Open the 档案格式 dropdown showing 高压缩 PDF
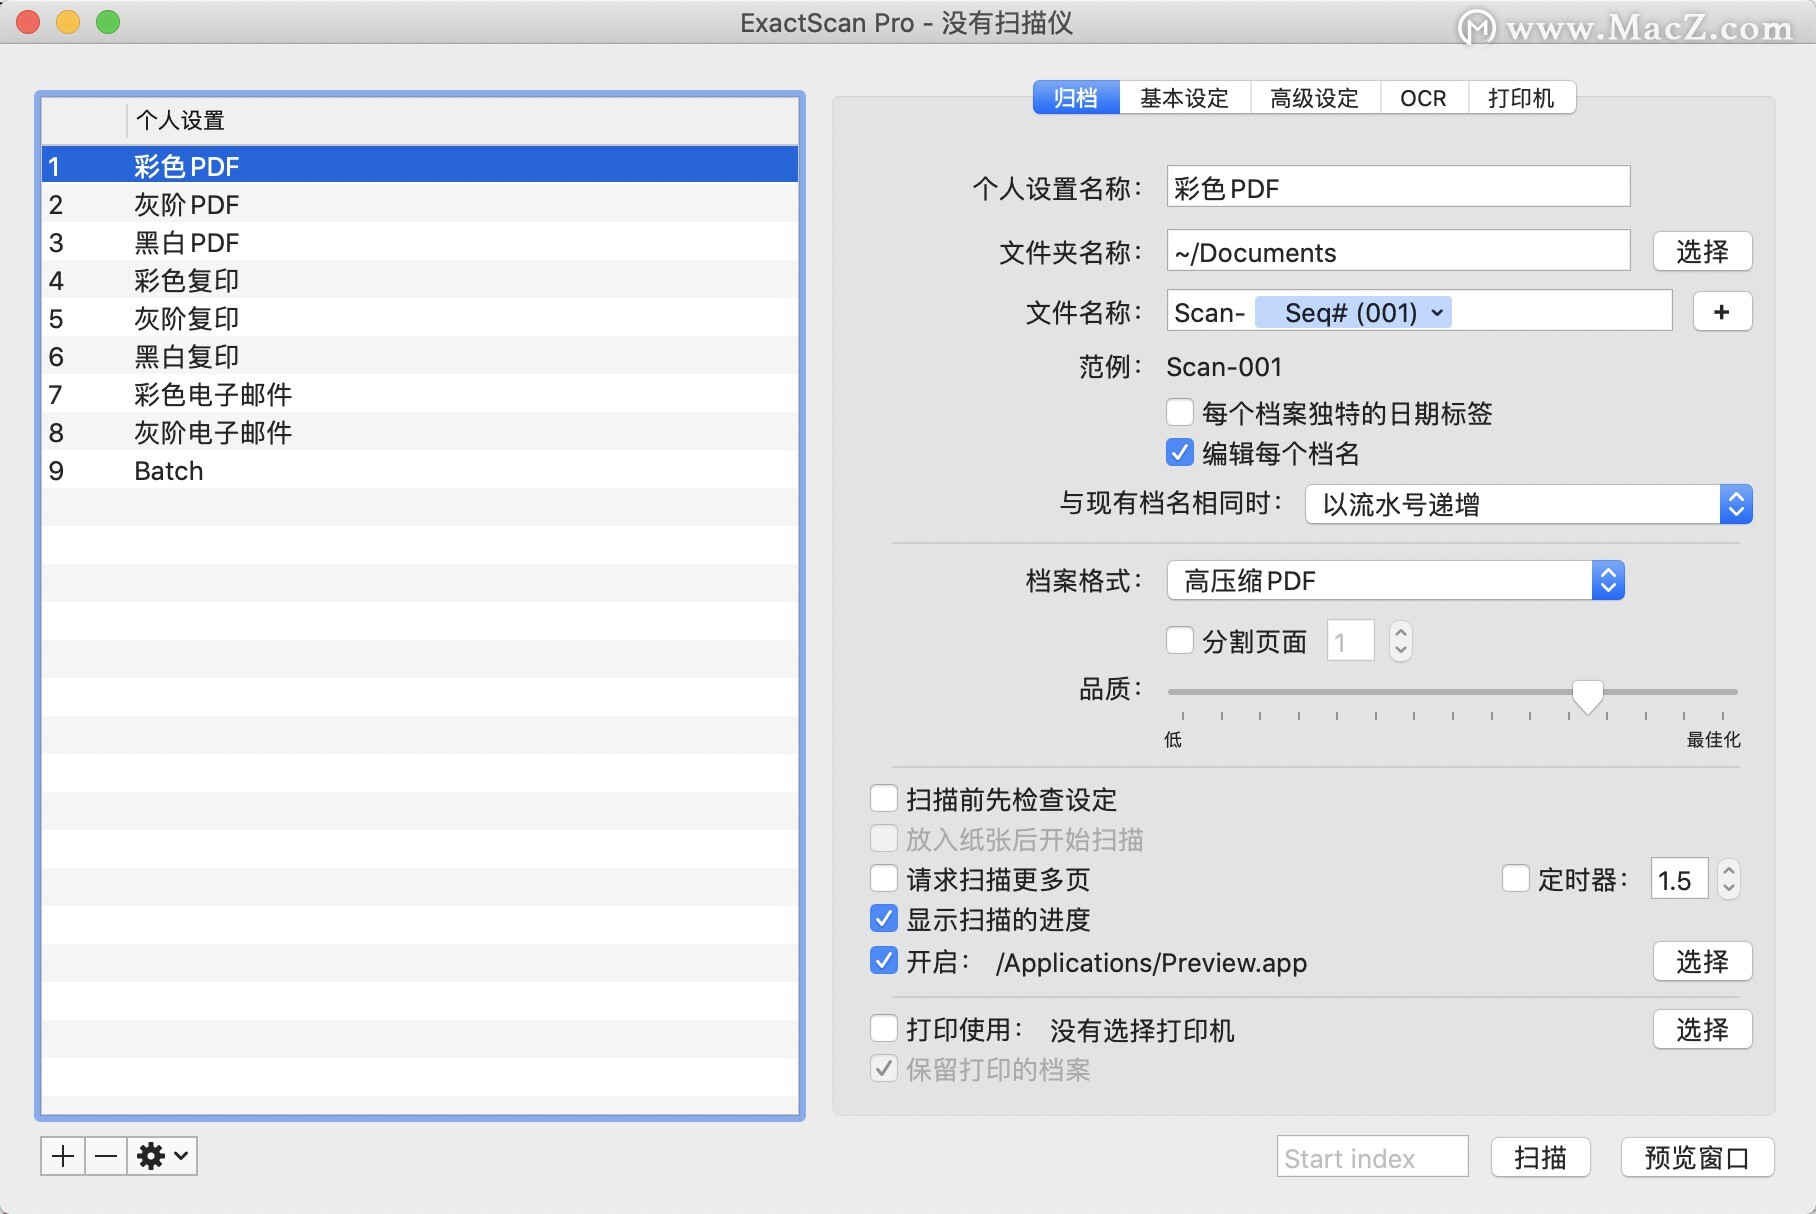Screen dimensions: 1816x1214 click(x=1395, y=580)
